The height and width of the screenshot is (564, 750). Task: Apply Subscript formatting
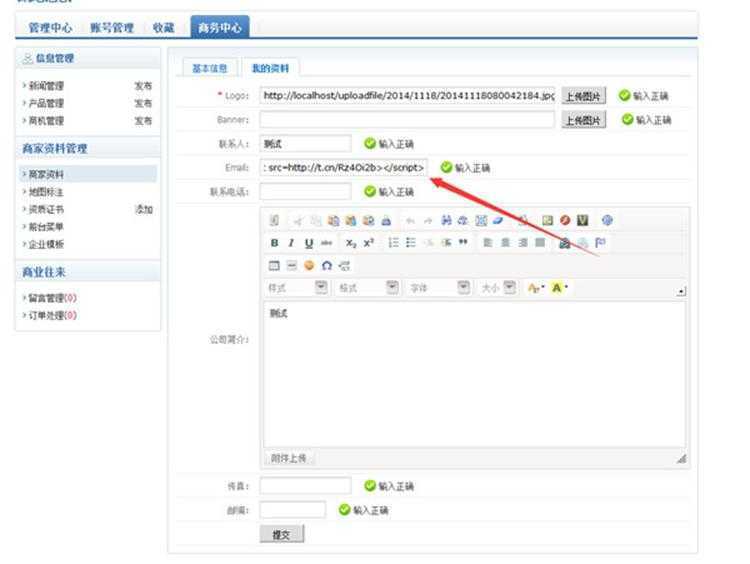[351, 243]
